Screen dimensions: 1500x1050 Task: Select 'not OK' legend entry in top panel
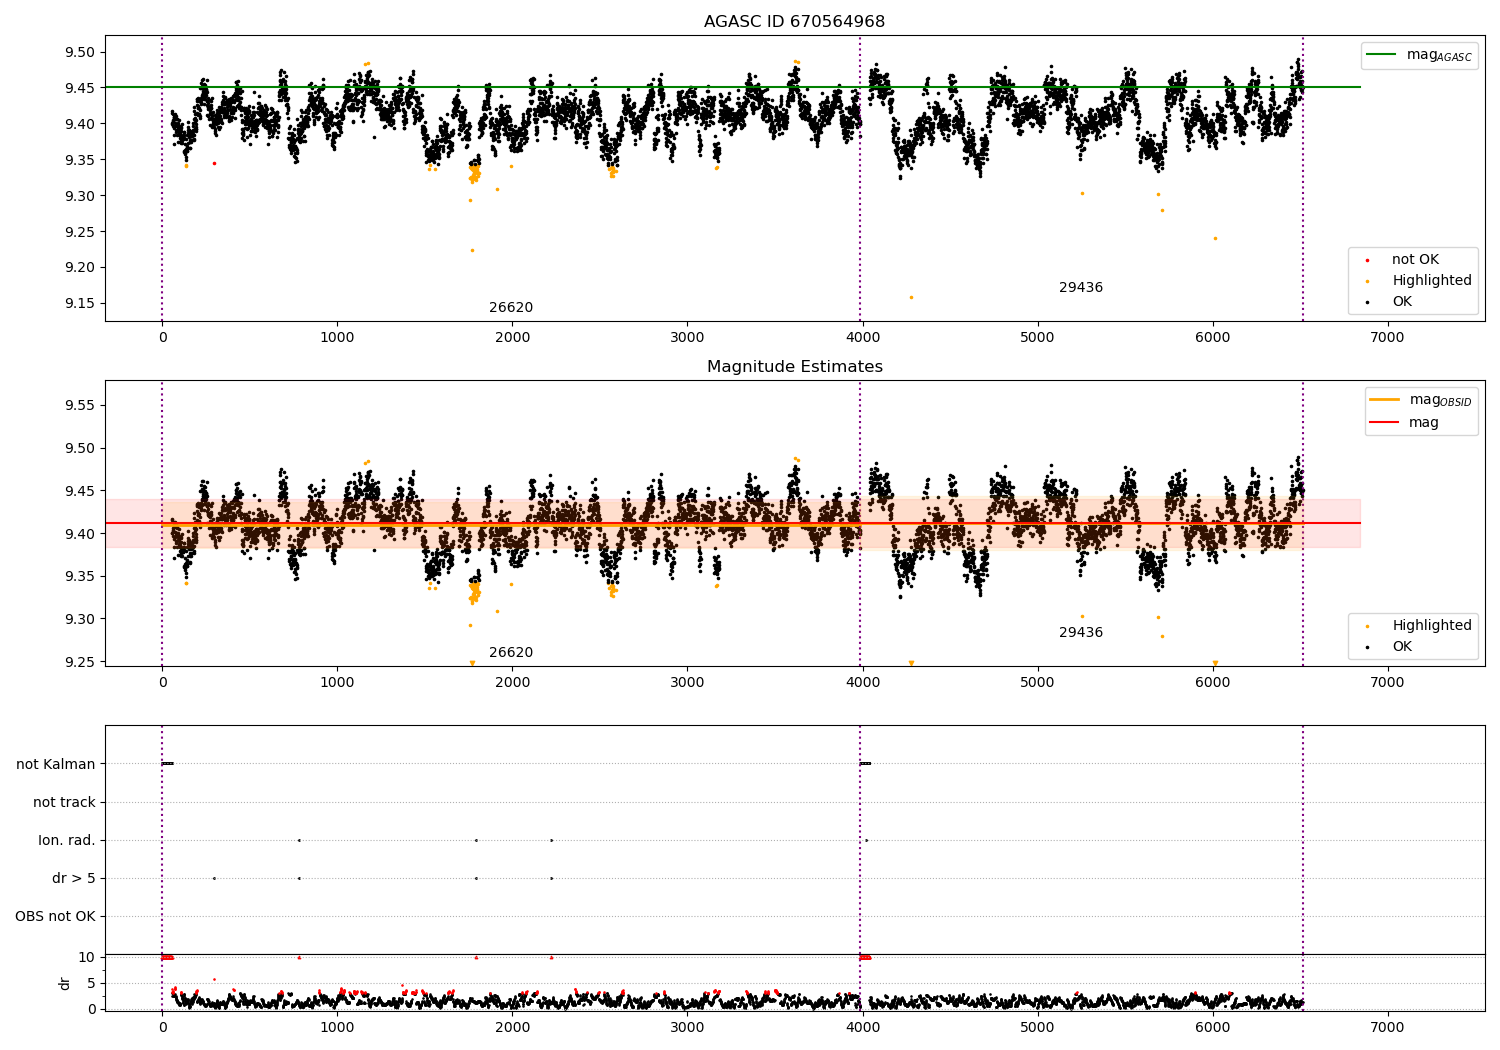1415,260
